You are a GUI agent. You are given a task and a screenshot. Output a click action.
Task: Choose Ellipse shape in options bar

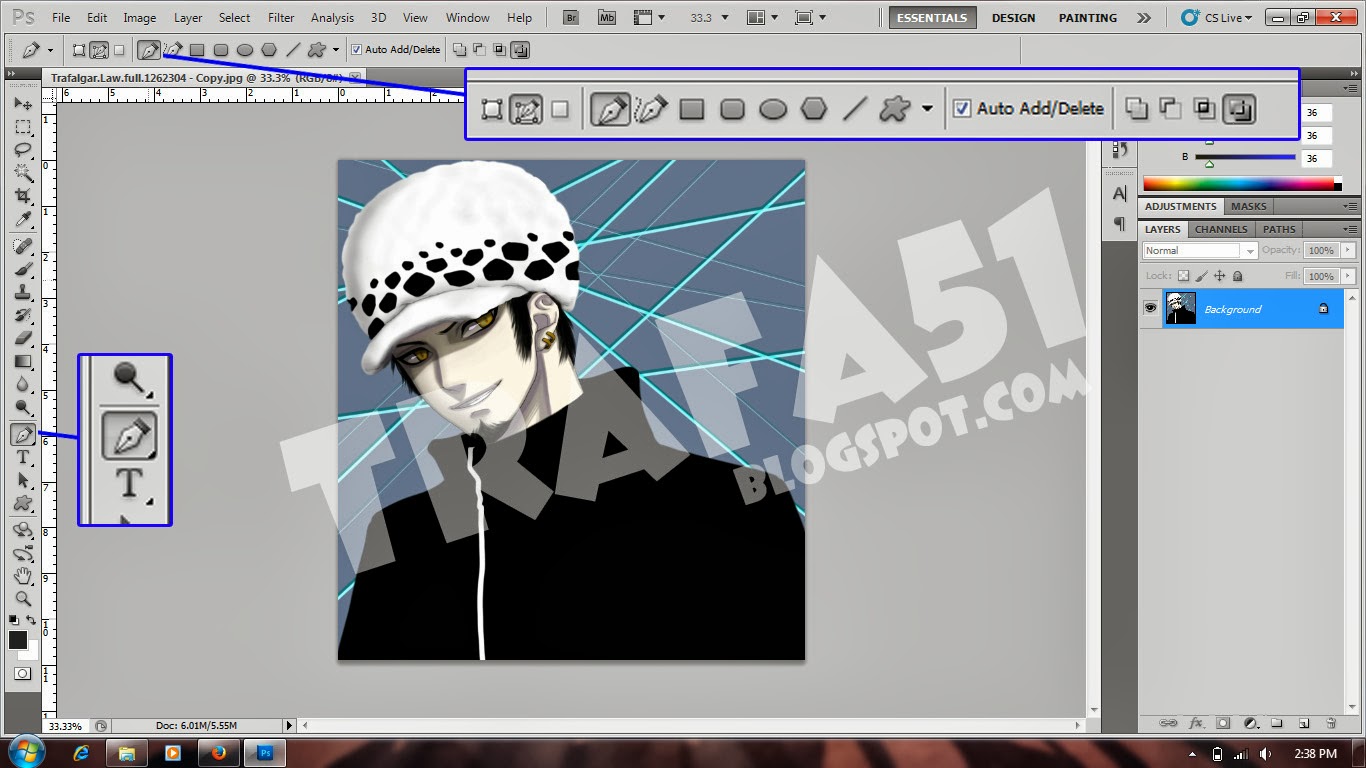[245, 50]
